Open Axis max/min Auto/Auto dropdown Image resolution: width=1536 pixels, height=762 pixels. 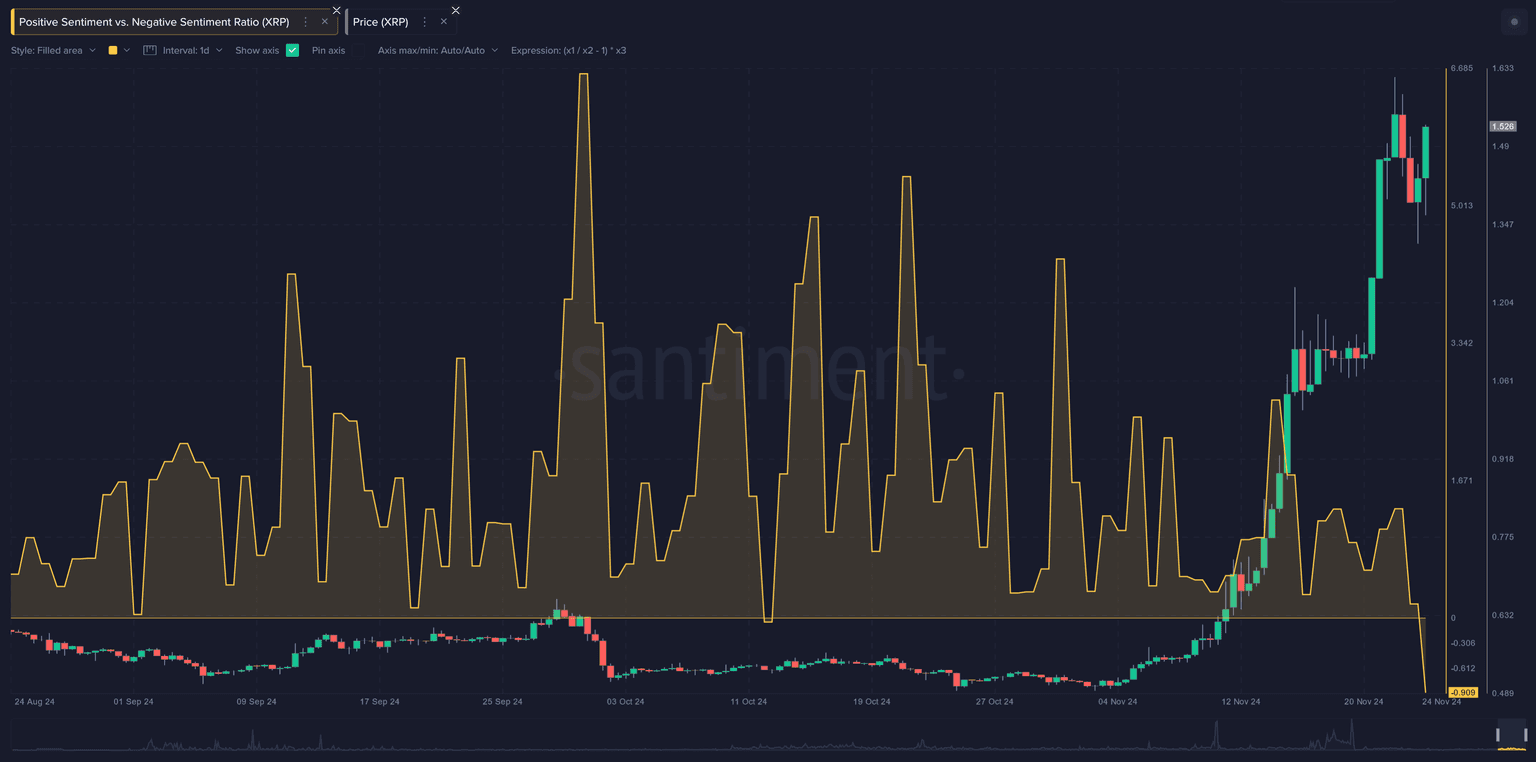pos(437,50)
